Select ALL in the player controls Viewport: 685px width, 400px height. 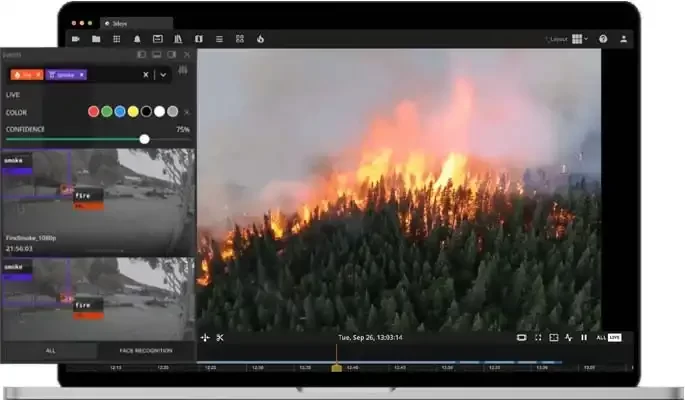601,338
